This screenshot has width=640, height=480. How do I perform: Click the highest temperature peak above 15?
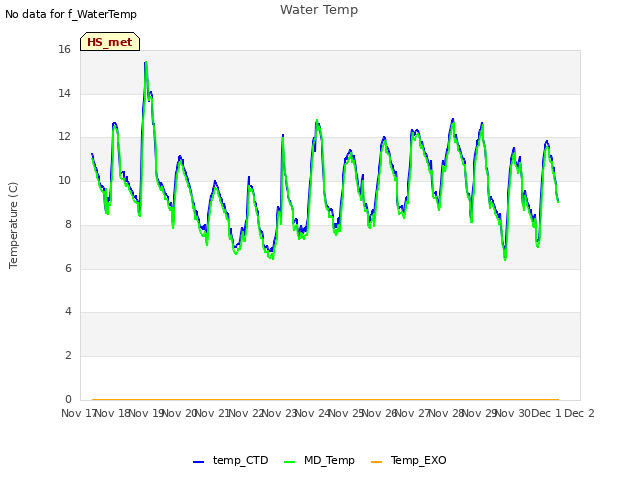click(x=146, y=62)
